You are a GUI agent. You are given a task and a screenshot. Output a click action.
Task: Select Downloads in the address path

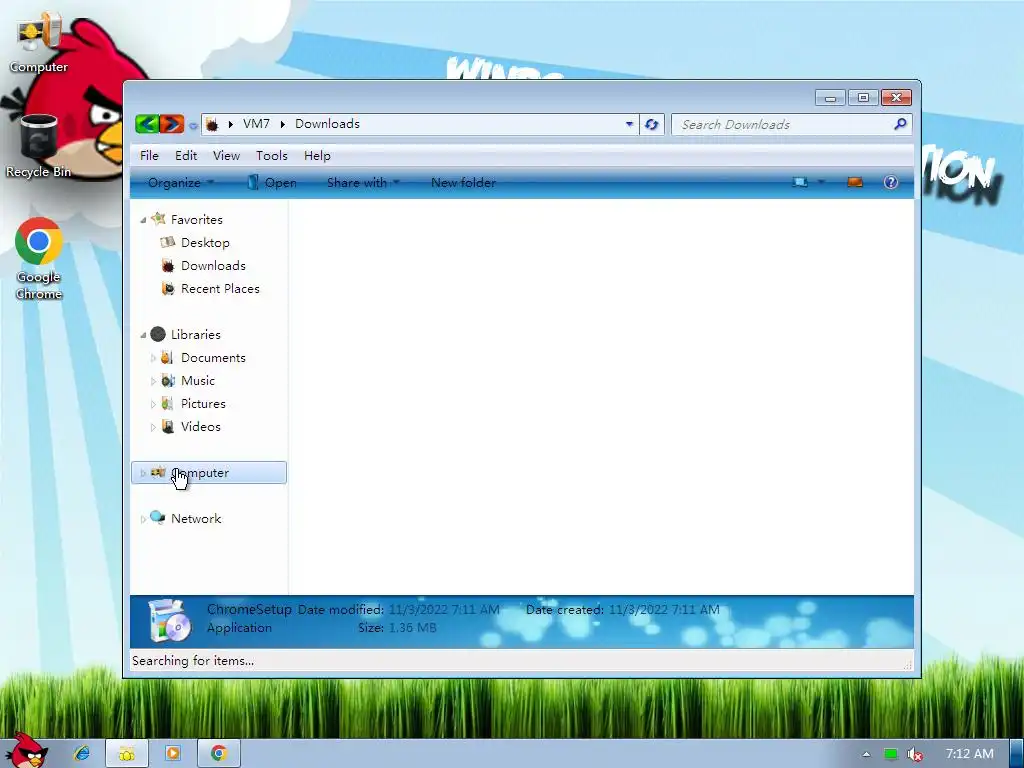point(327,124)
